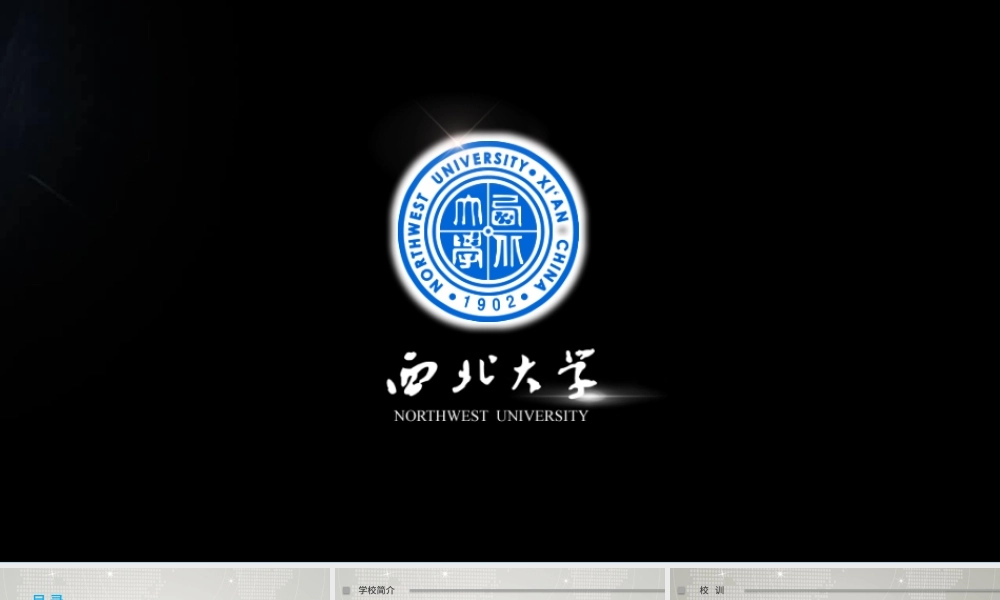Open the 学校简介 slide thumbnail

[x=500, y=584]
